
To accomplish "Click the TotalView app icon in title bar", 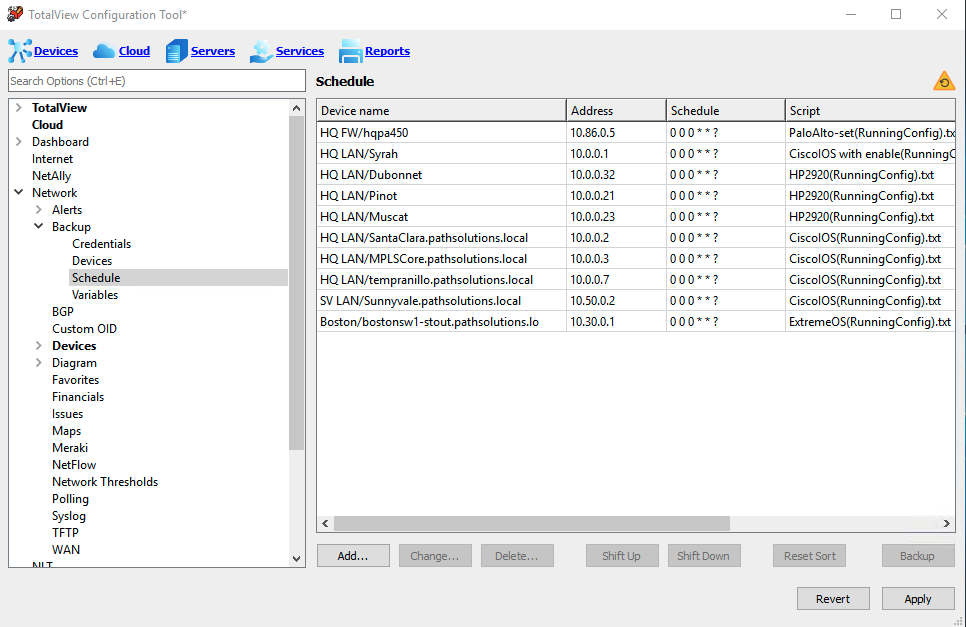I will pos(15,14).
